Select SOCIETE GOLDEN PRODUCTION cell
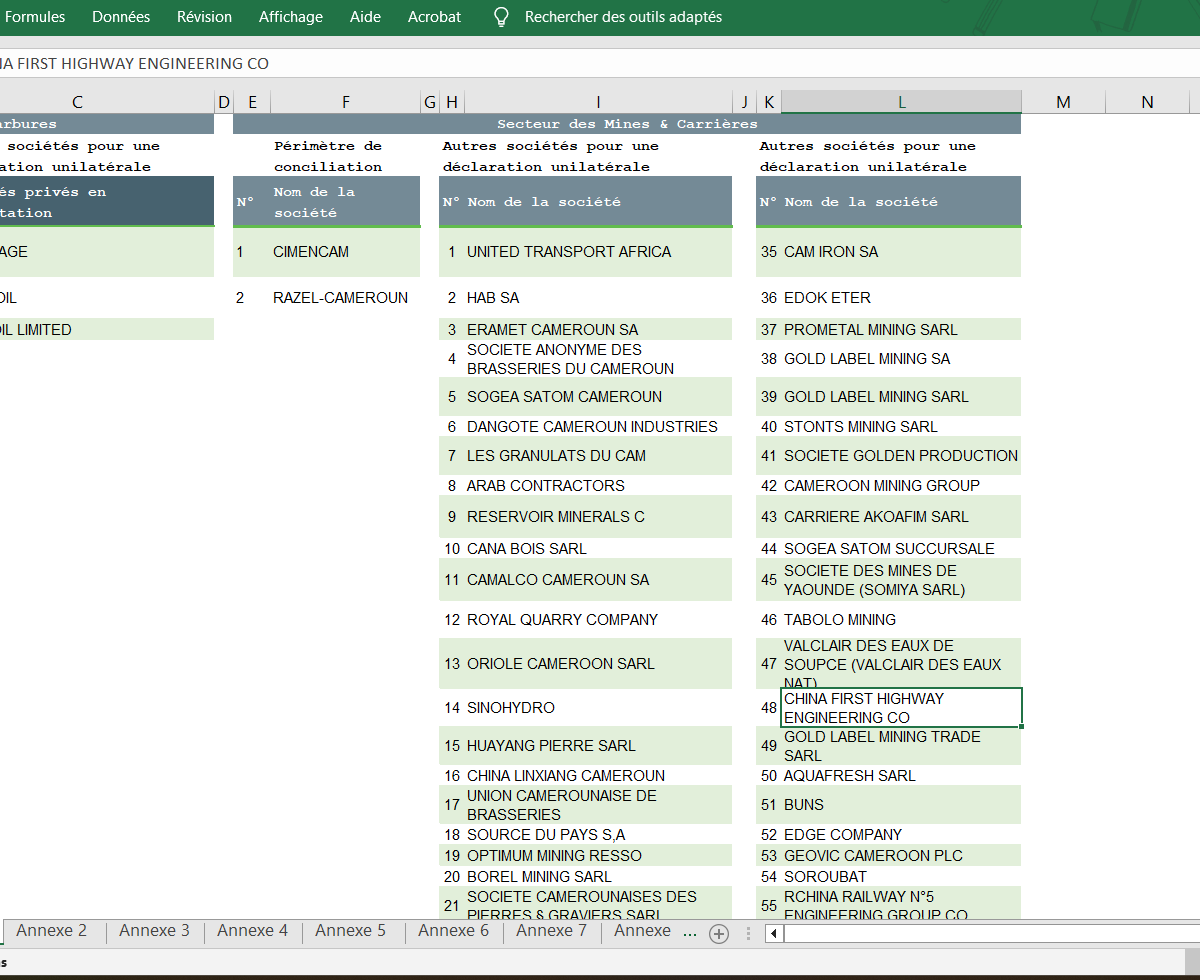This screenshot has width=1200, height=980. 901,456
